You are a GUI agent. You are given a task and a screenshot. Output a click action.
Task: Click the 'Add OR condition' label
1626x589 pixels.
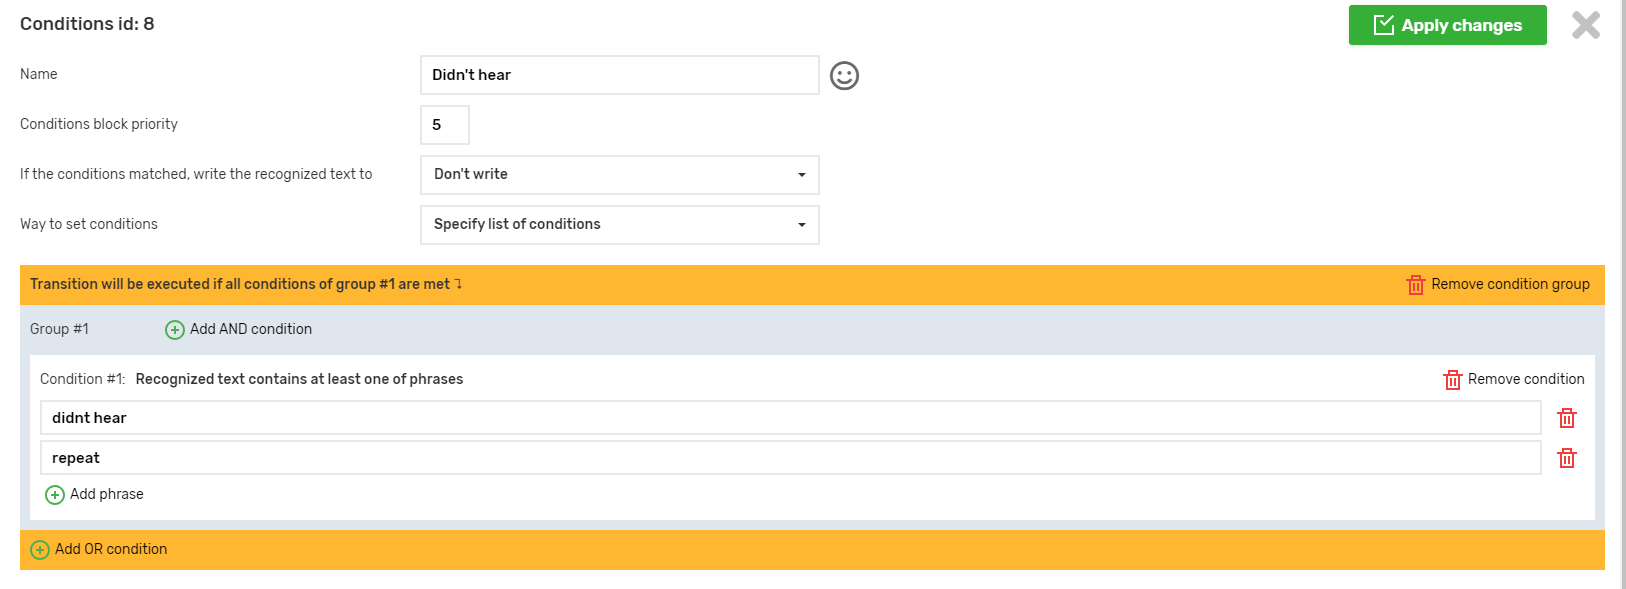[111, 549]
